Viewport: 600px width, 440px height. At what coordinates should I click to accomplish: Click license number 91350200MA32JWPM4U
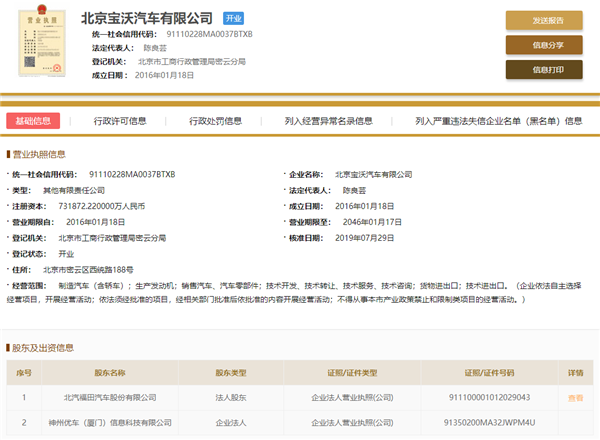[x=489, y=423]
